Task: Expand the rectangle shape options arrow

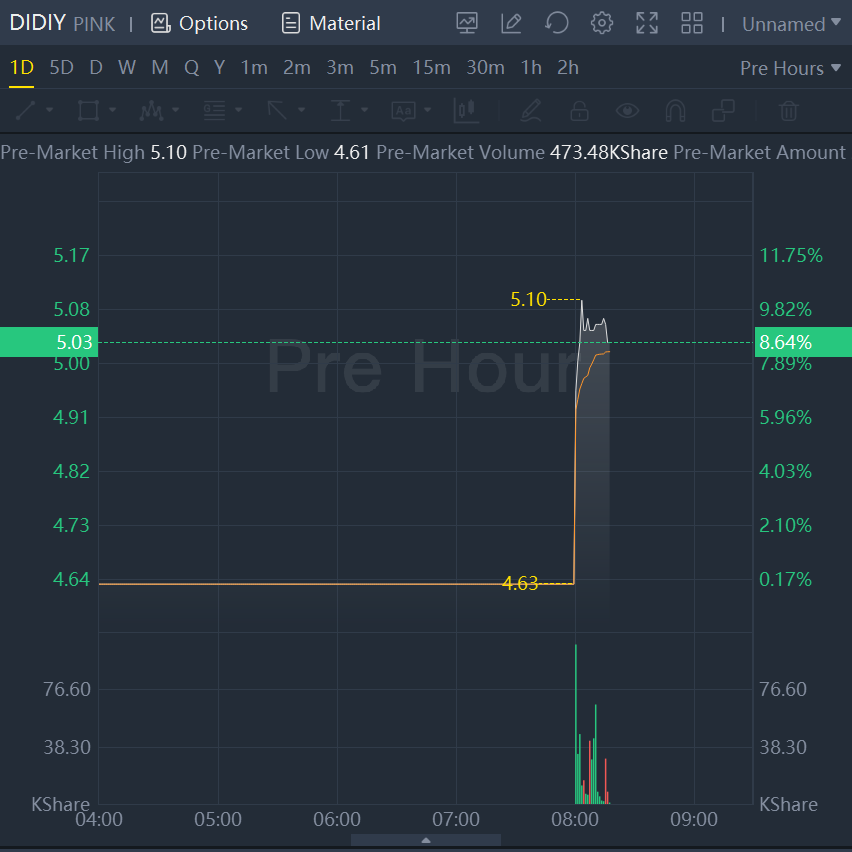Action: coord(112,110)
